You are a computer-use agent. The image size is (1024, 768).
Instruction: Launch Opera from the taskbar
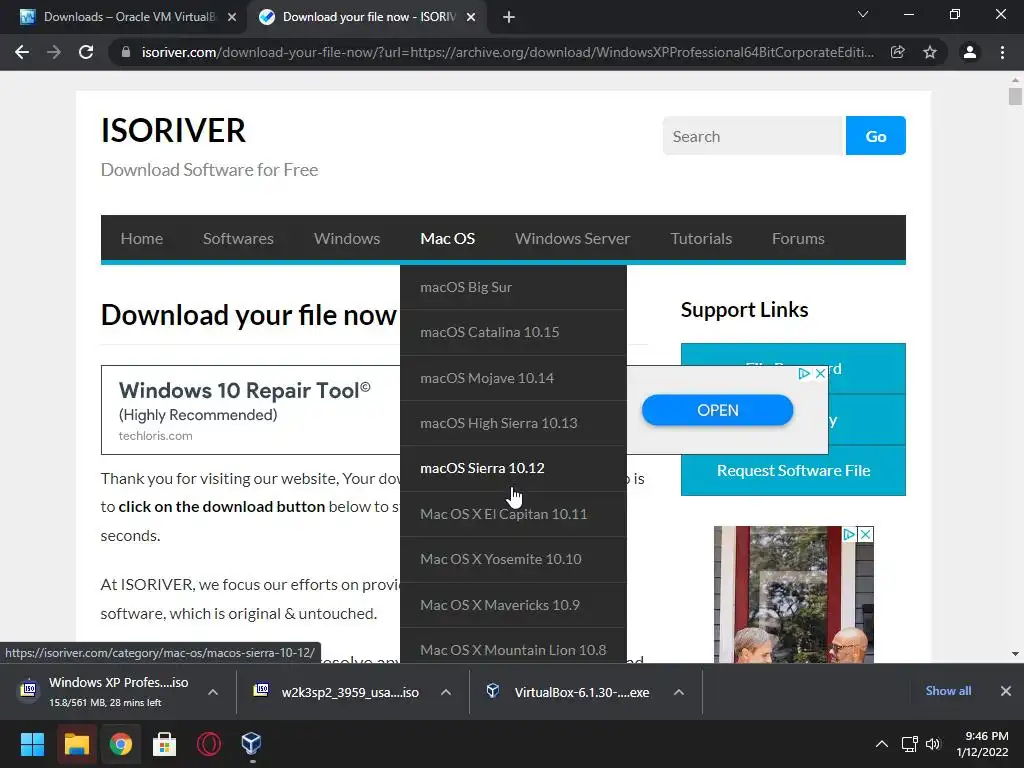[208, 744]
